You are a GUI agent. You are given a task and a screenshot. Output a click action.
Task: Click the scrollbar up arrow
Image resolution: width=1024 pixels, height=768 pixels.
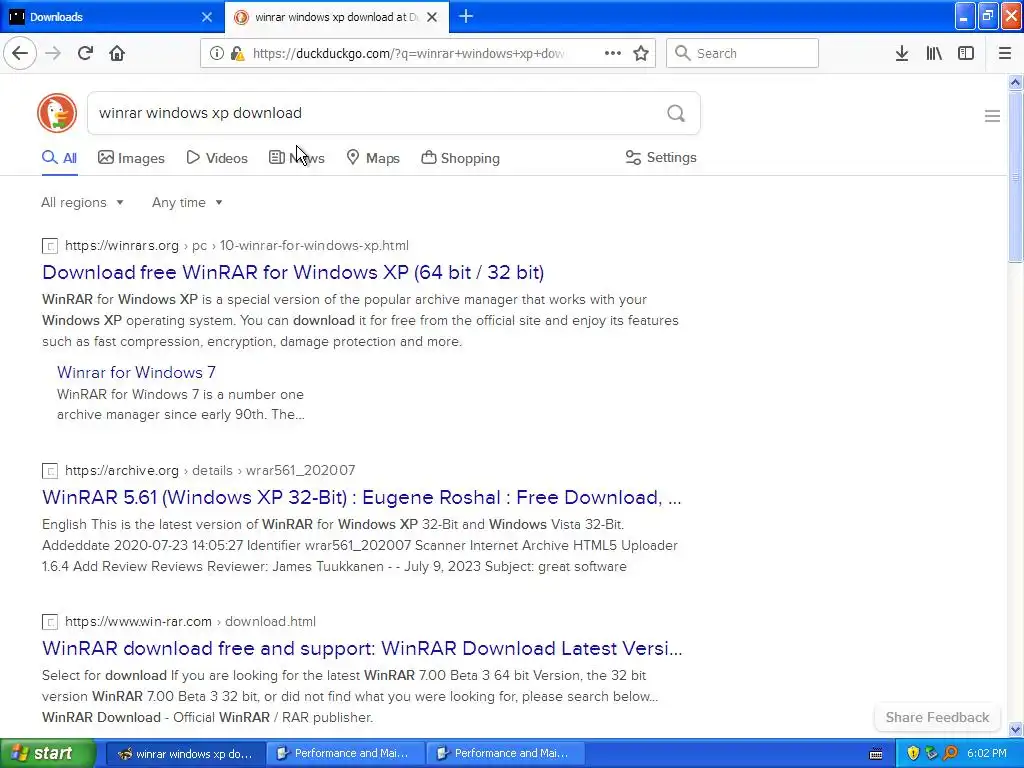tap(1015, 82)
